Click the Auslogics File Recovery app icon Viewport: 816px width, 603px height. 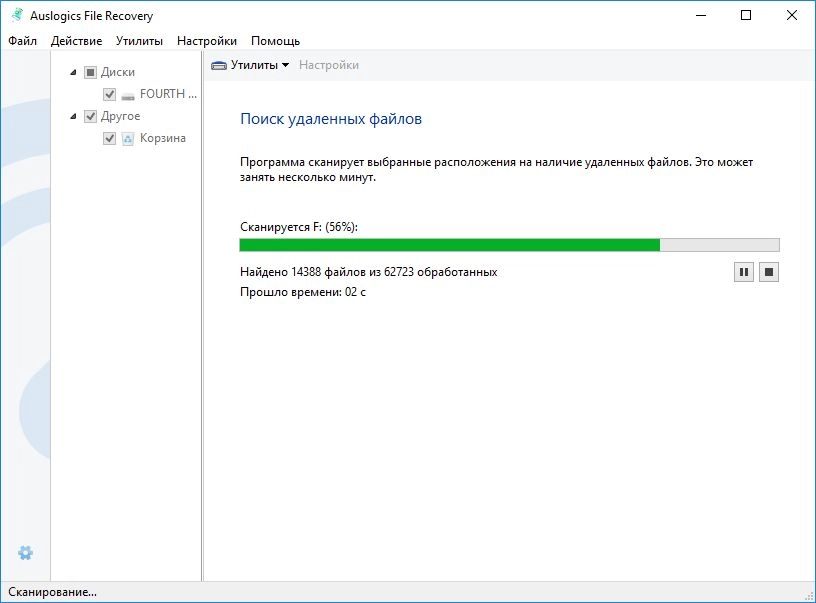tap(17, 15)
